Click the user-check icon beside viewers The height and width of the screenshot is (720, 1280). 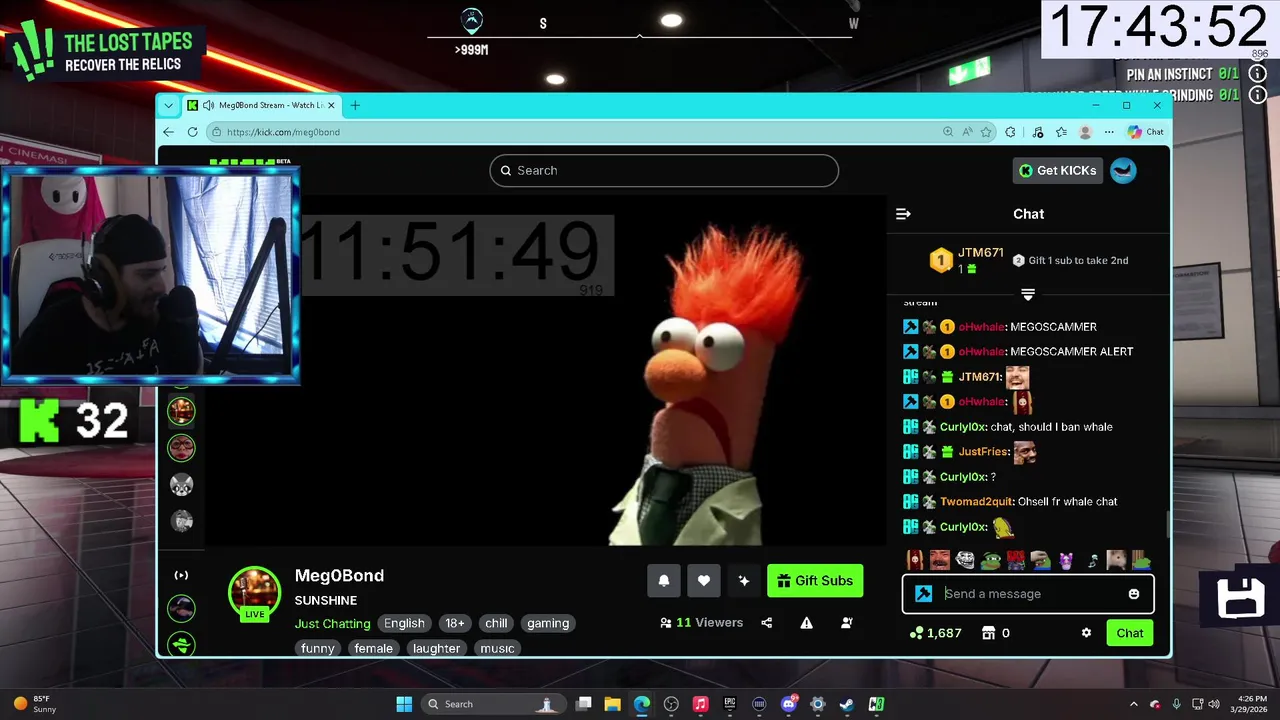(x=847, y=623)
